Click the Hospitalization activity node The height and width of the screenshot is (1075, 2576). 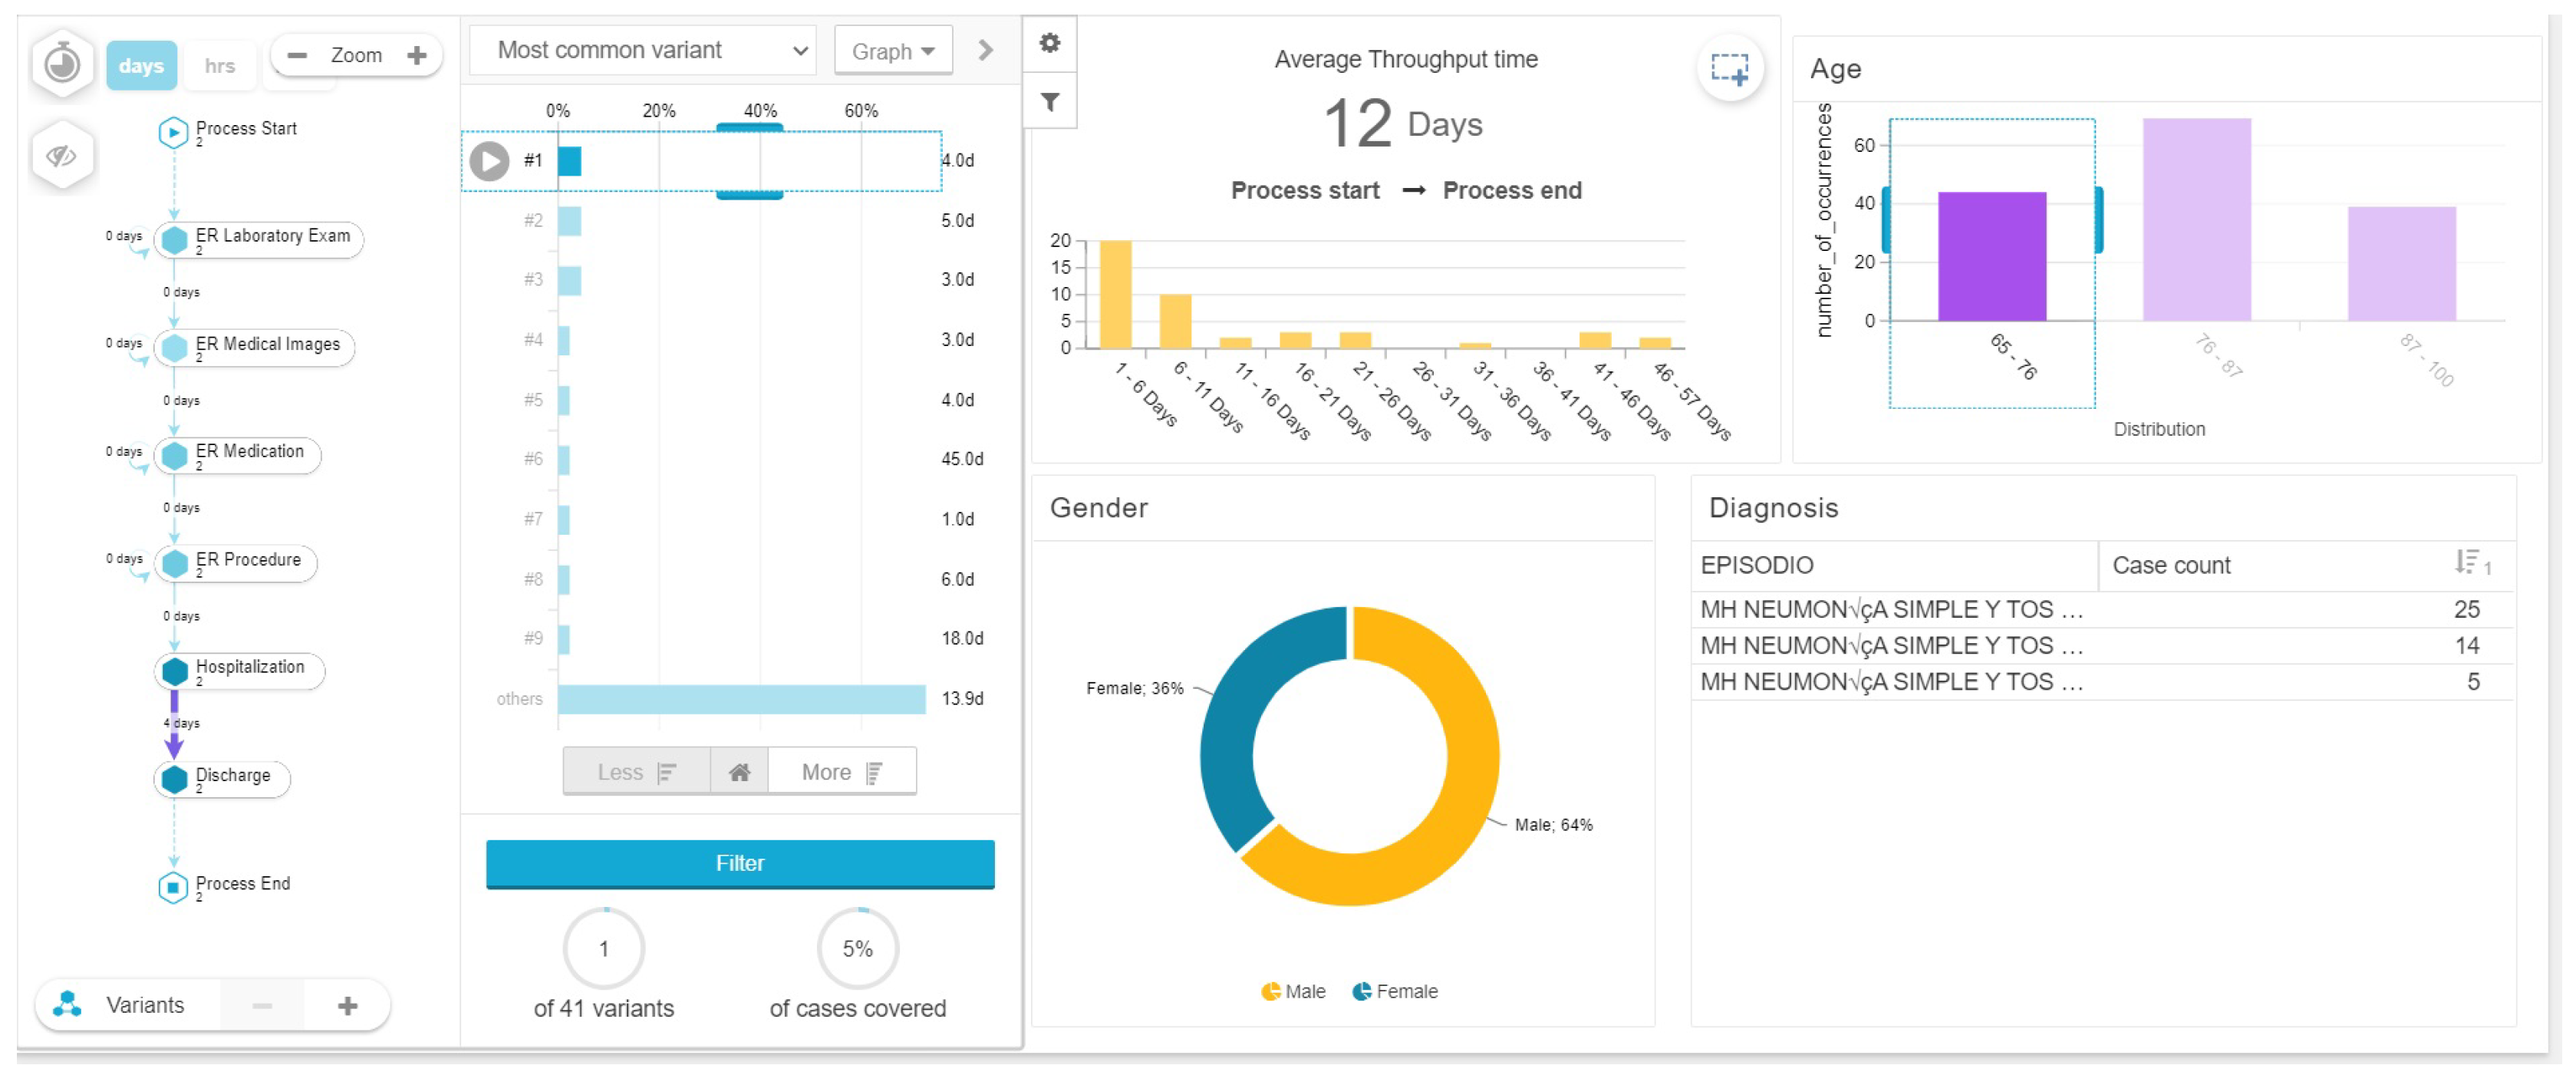[240, 670]
